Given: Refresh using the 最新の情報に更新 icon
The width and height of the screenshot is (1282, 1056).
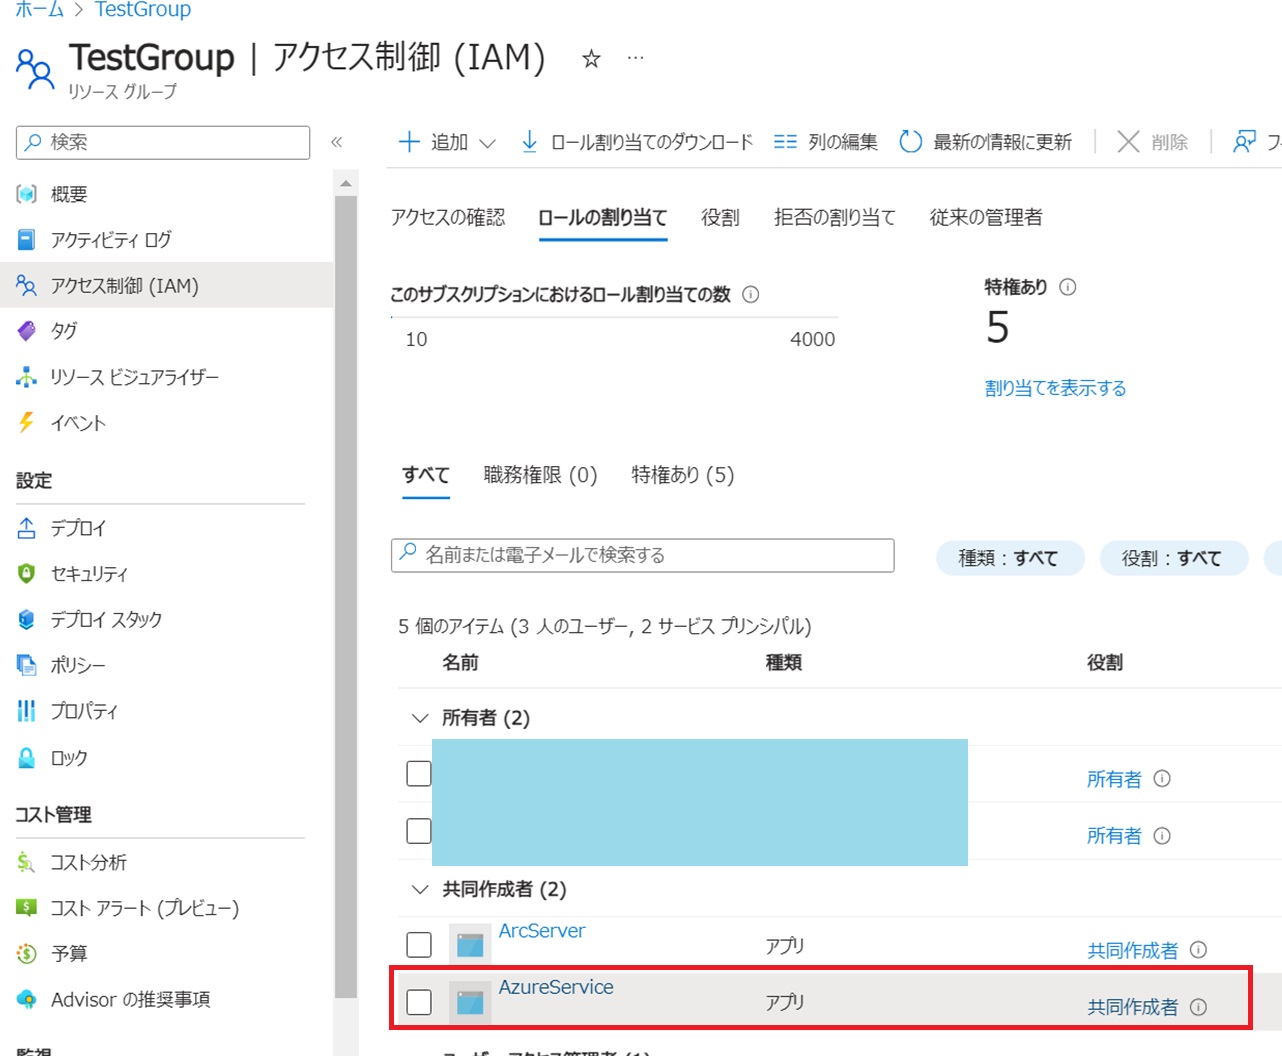Looking at the screenshot, I should tap(910, 141).
